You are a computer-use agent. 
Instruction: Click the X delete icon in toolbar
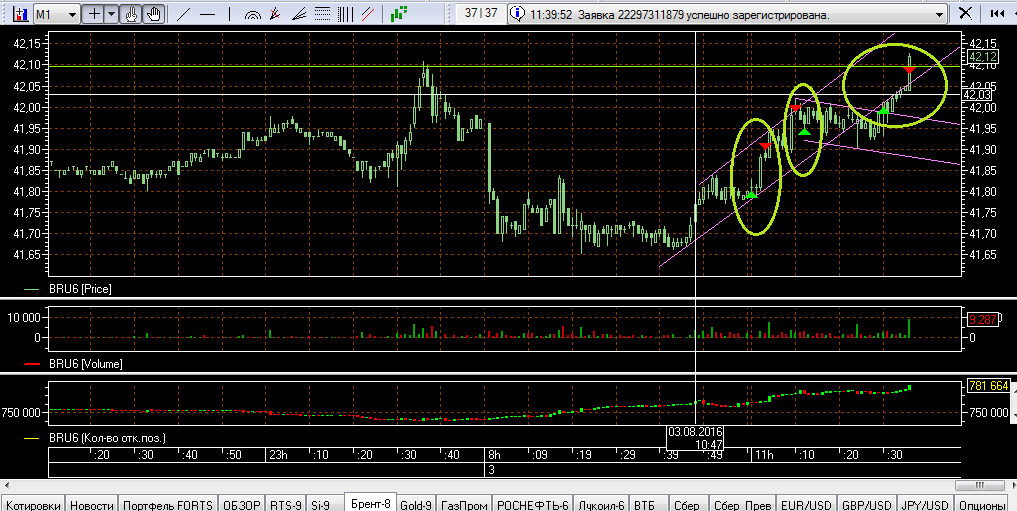click(x=965, y=14)
